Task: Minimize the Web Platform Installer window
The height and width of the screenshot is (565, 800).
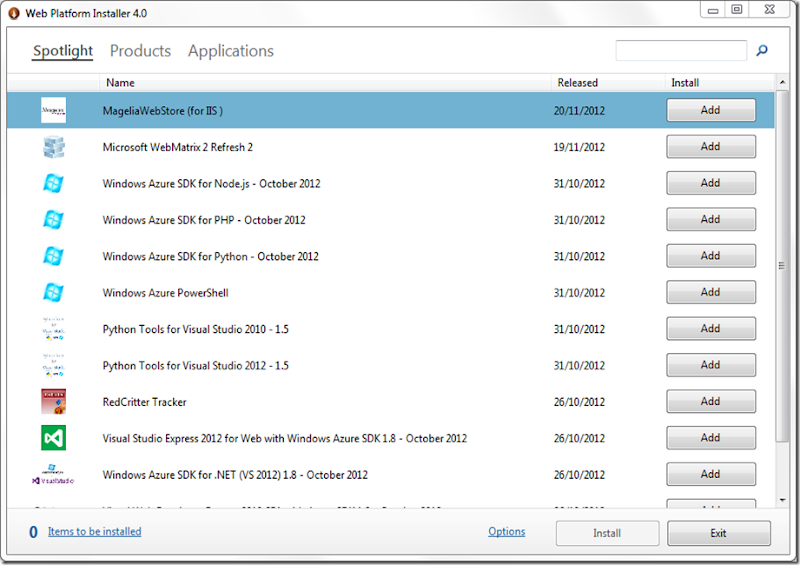Action: coord(713,9)
